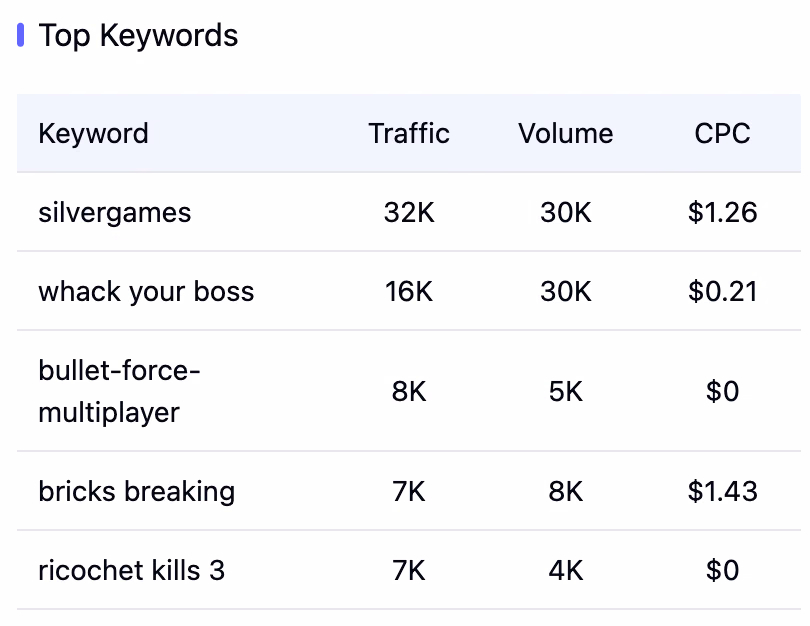Click the Top Keywords heading
Viewport: 810px width, 626px height.
pyautogui.click(x=138, y=36)
